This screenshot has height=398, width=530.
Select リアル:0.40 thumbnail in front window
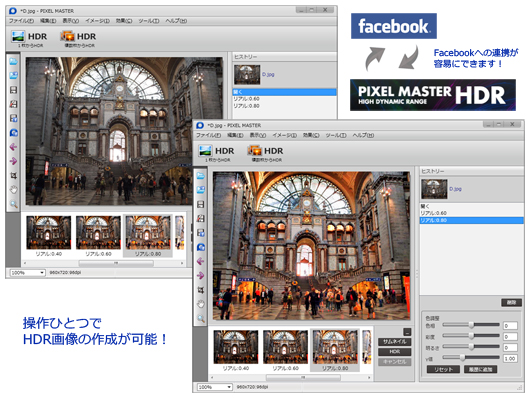(236, 351)
